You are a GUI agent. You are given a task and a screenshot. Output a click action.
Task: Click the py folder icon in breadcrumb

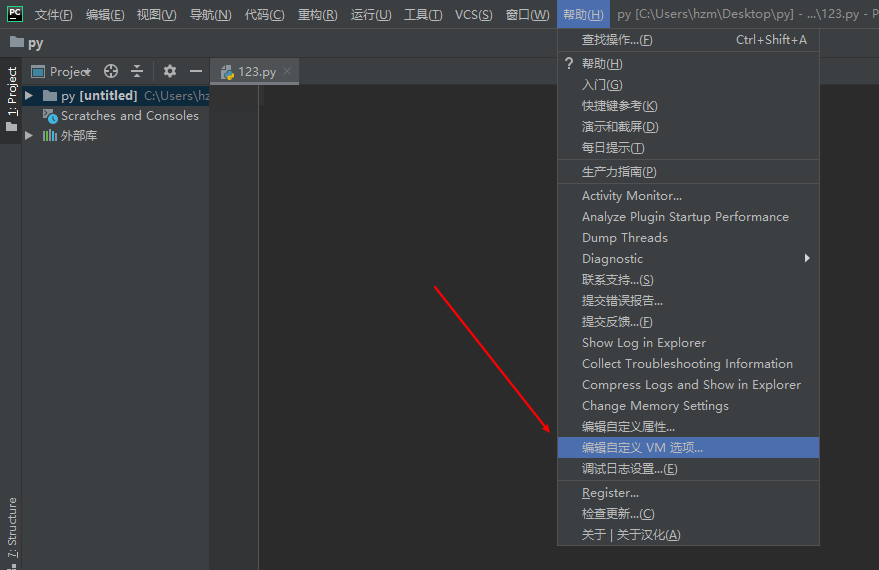[x=17, y=42]
